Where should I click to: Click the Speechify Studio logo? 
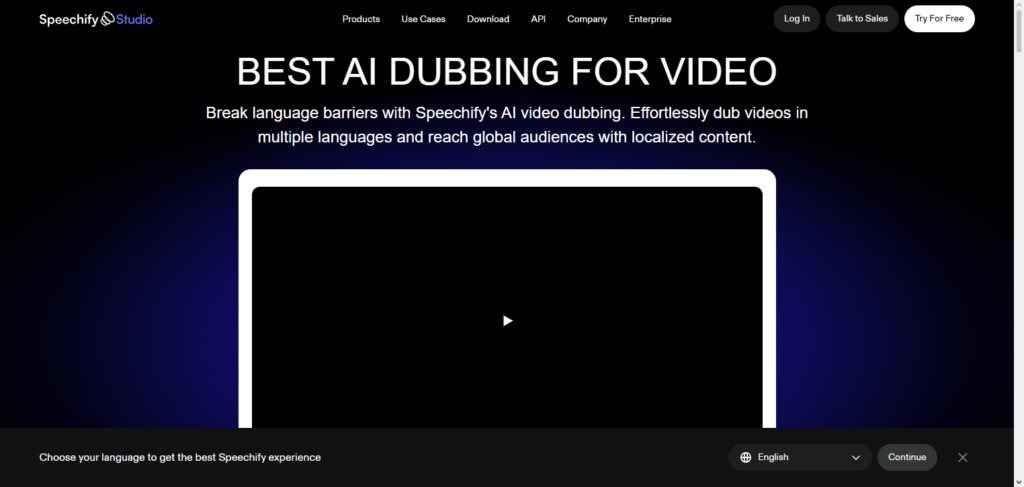tap(96, 19)
